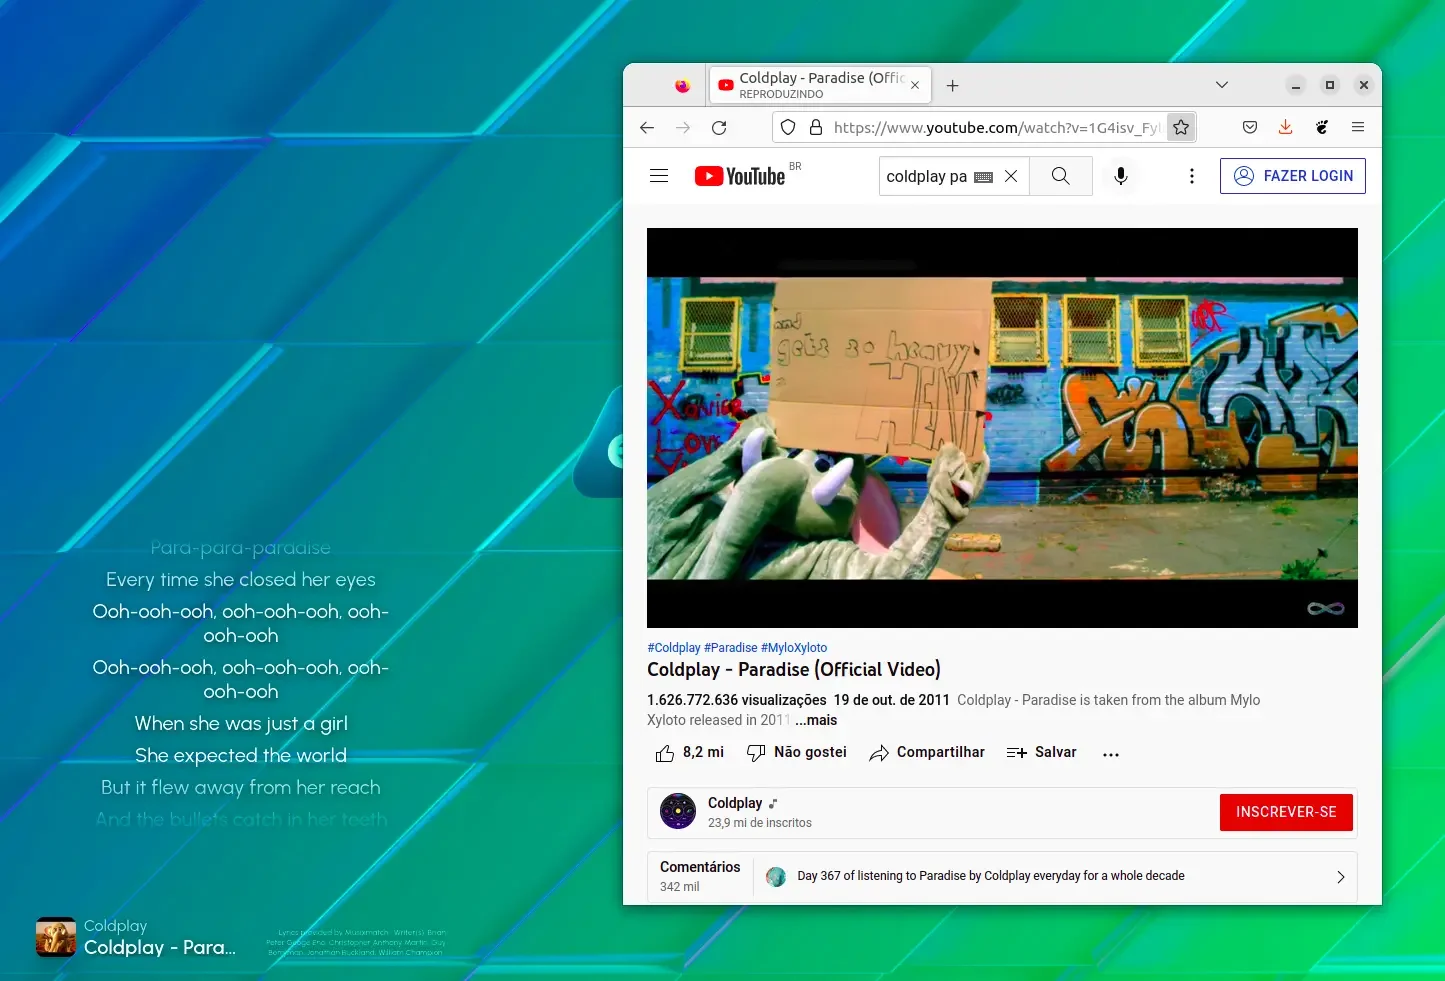Open Firefox application menu
This screenshot has width=1445, height=981.
(x=1358, y=127)
